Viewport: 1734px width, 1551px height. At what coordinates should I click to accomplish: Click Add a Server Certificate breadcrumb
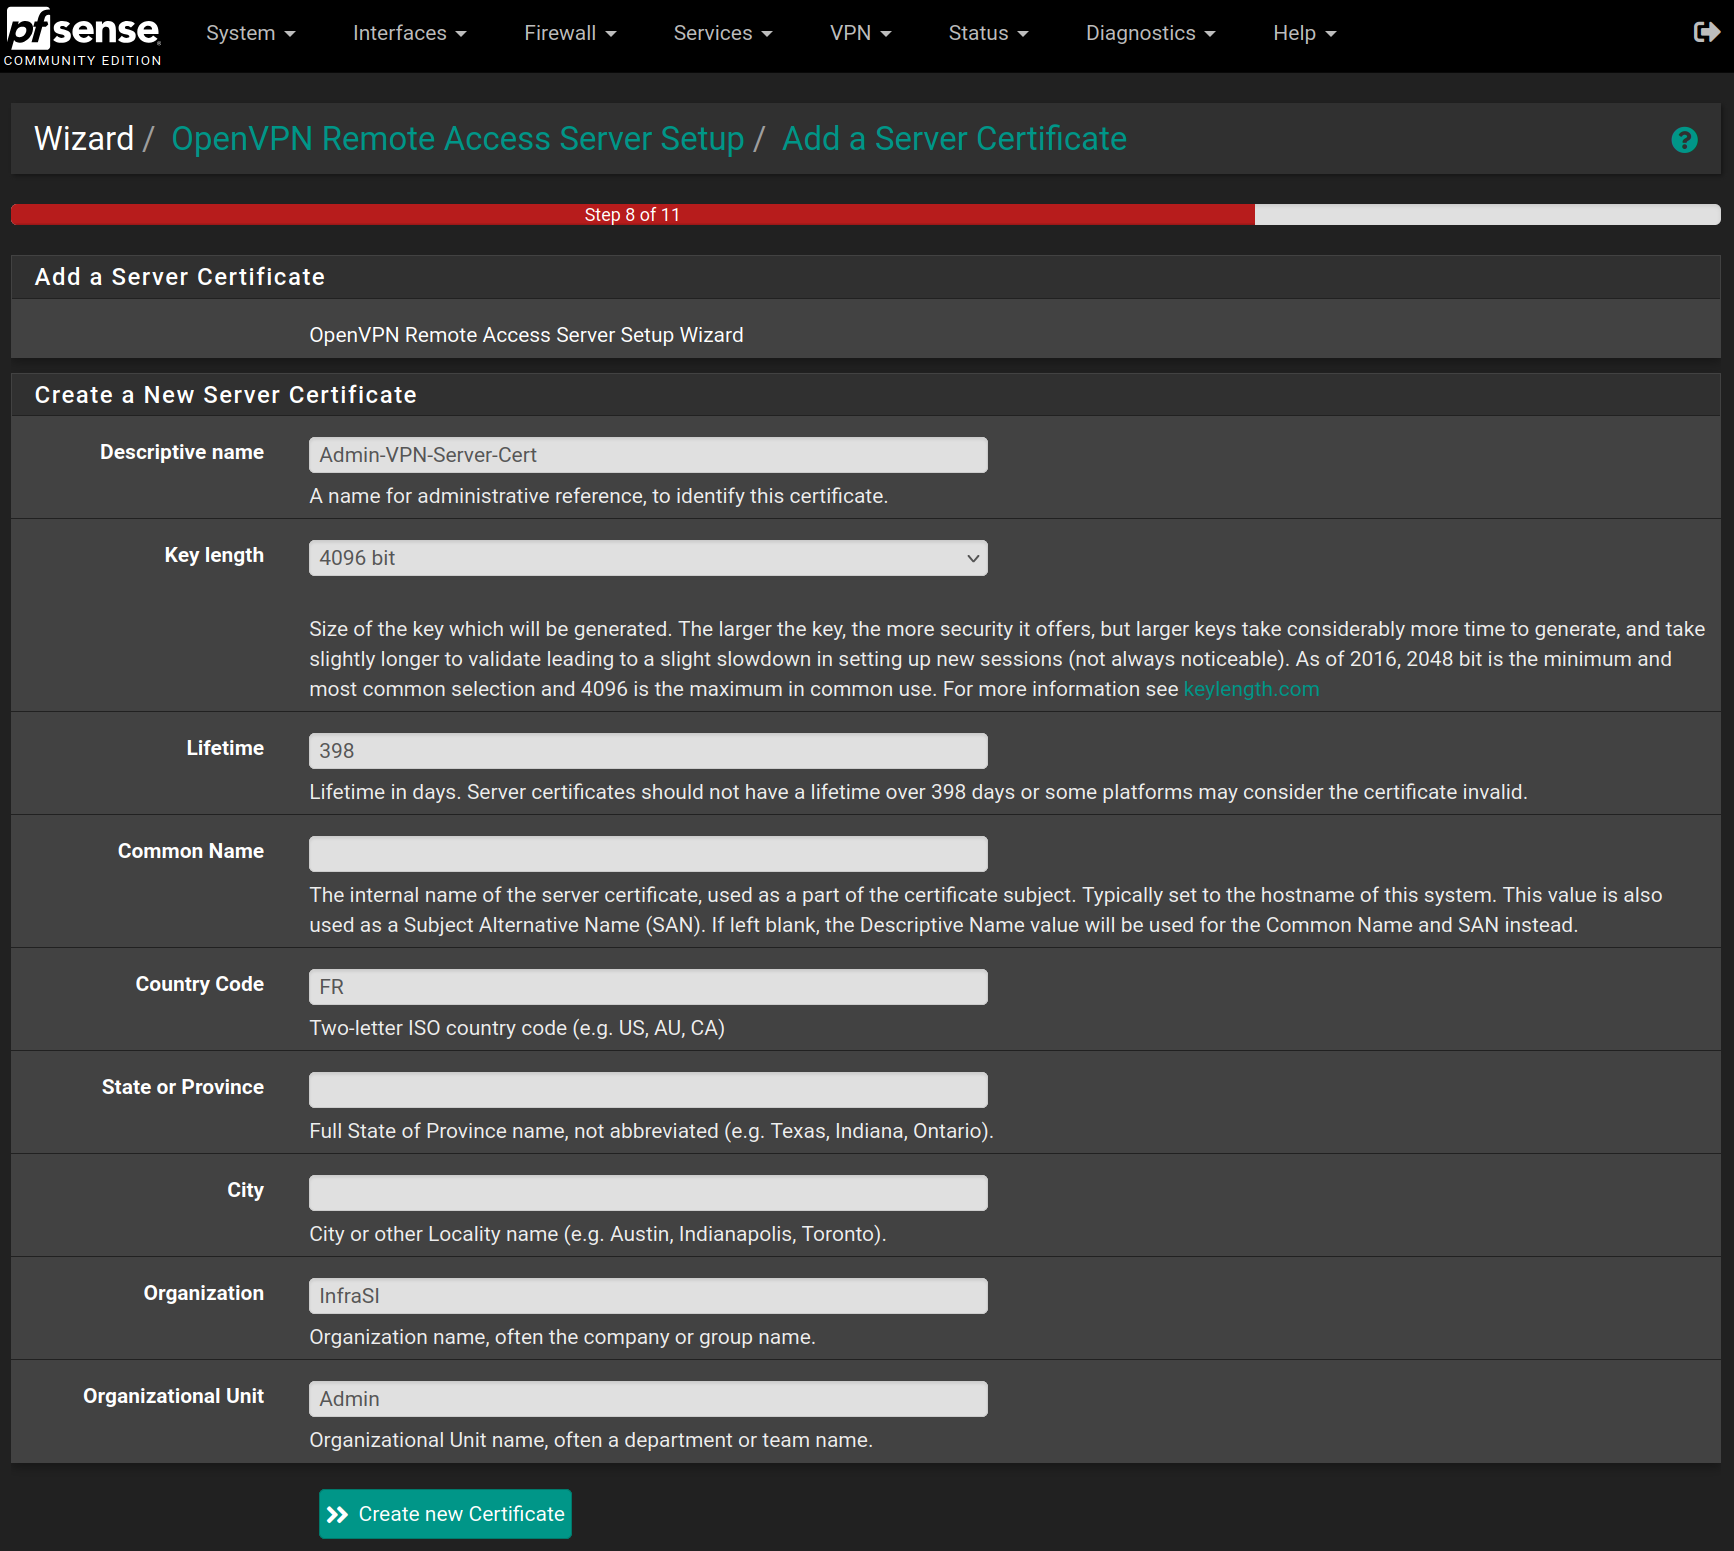coord(954,139)
